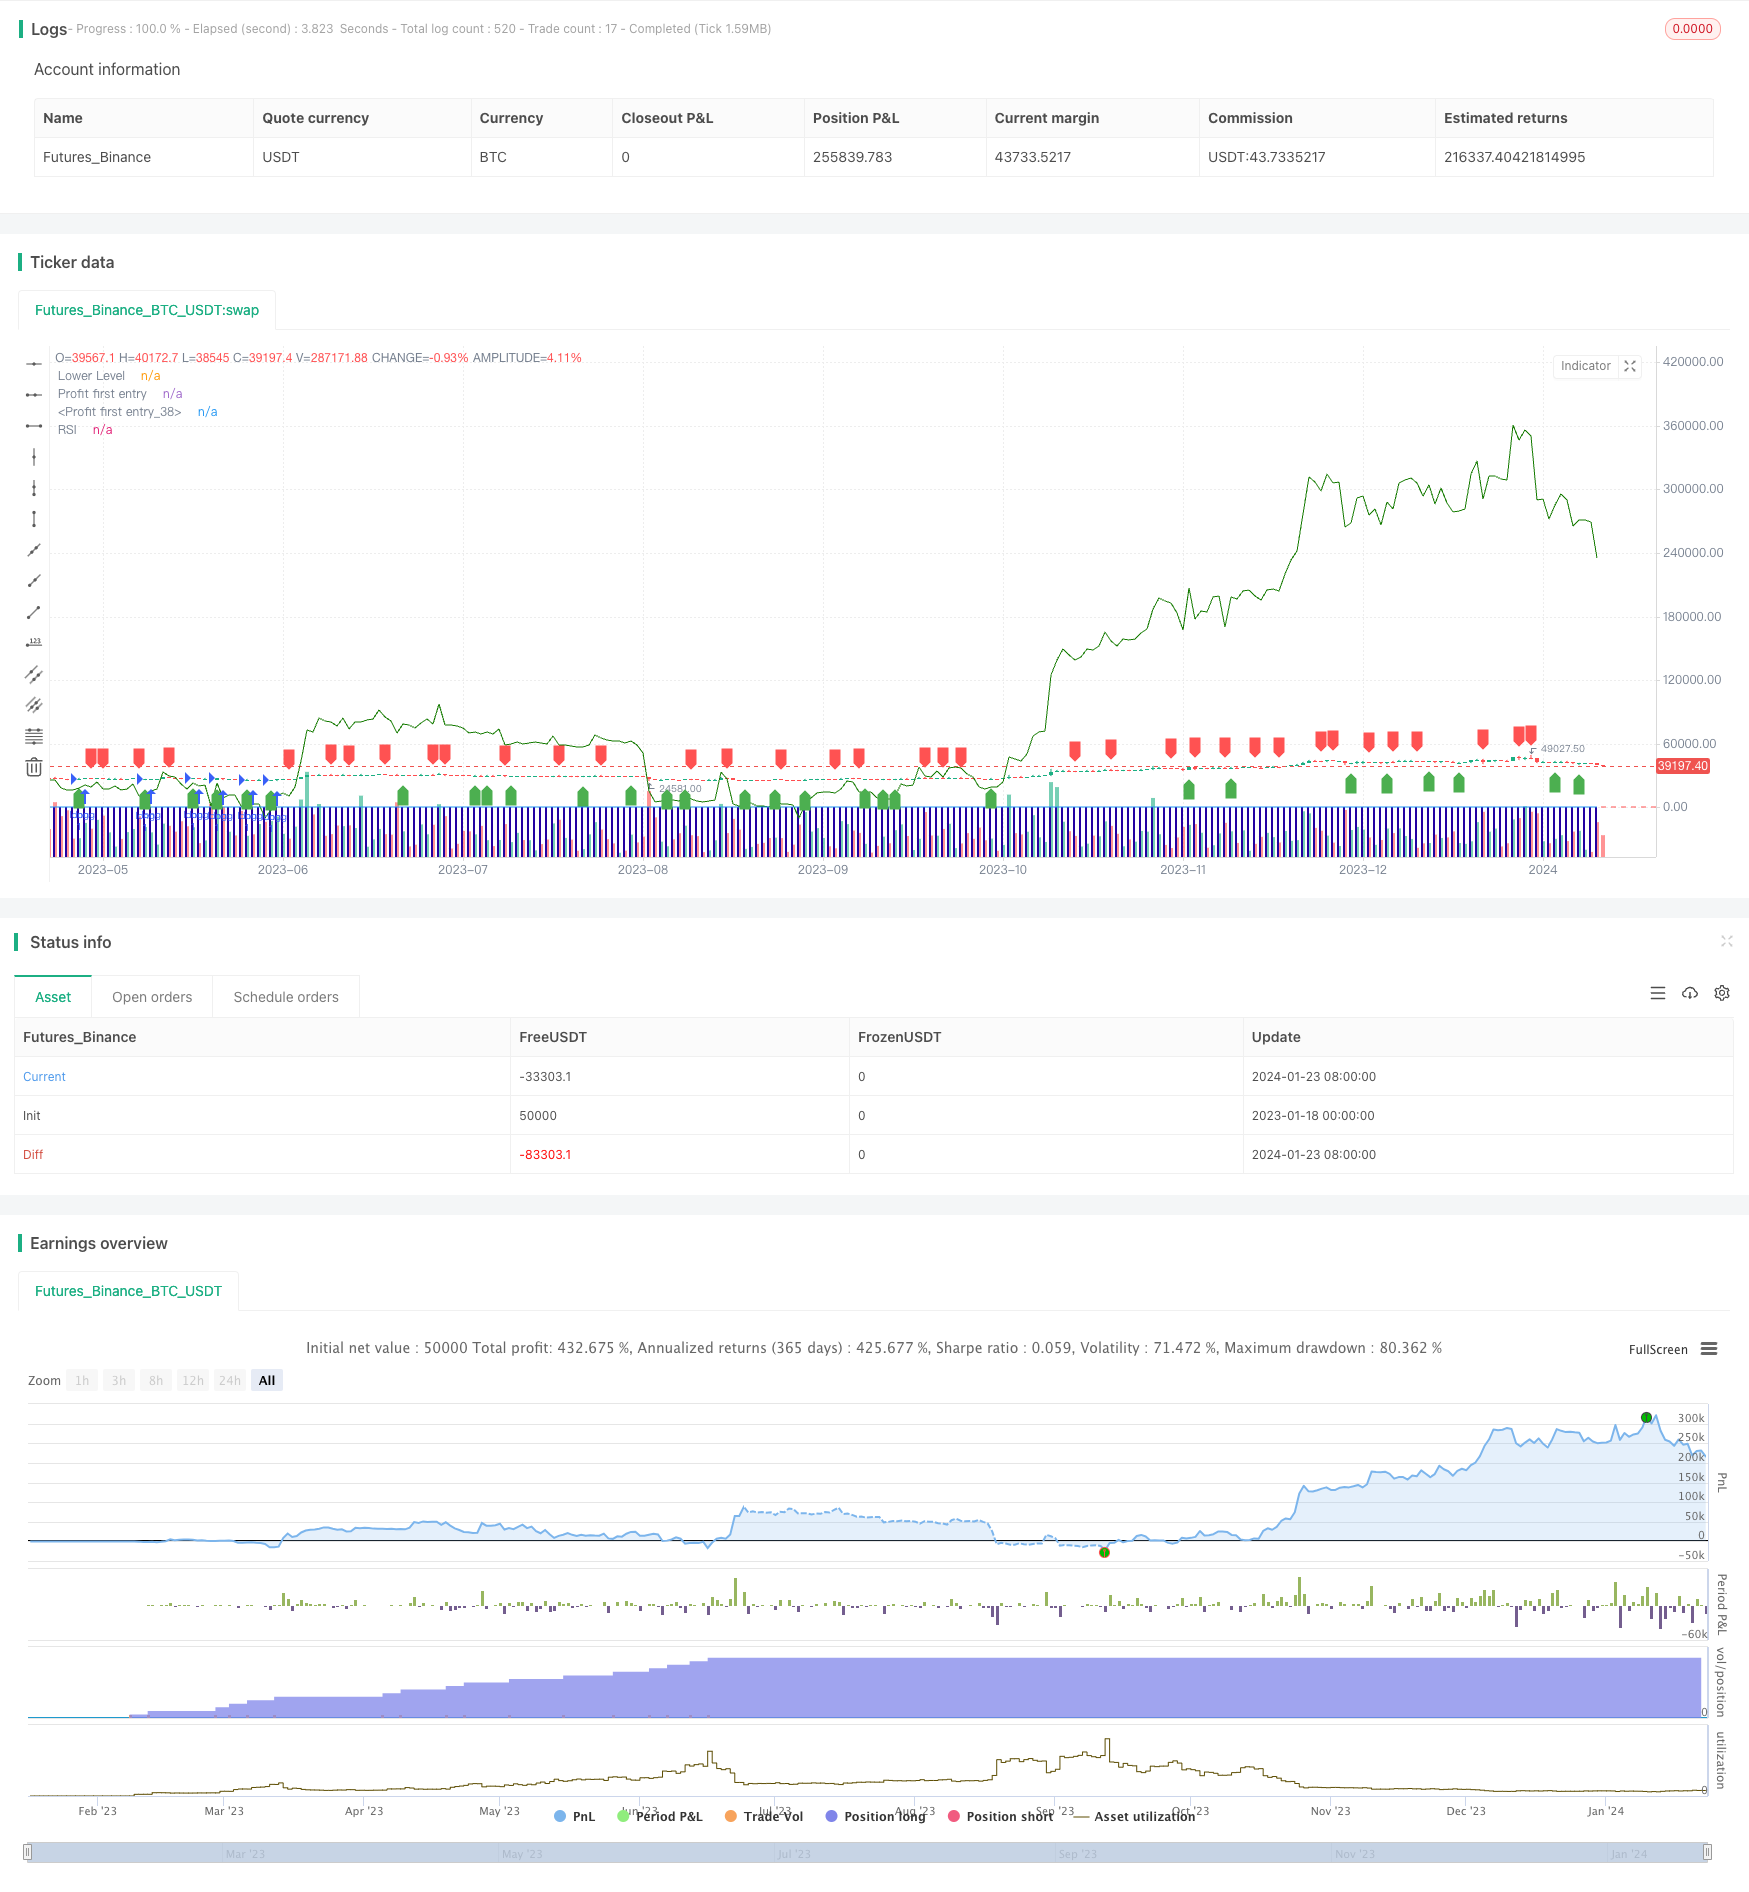
Task: Select the diagonal segment drawing tool
Action: (34, 612)
